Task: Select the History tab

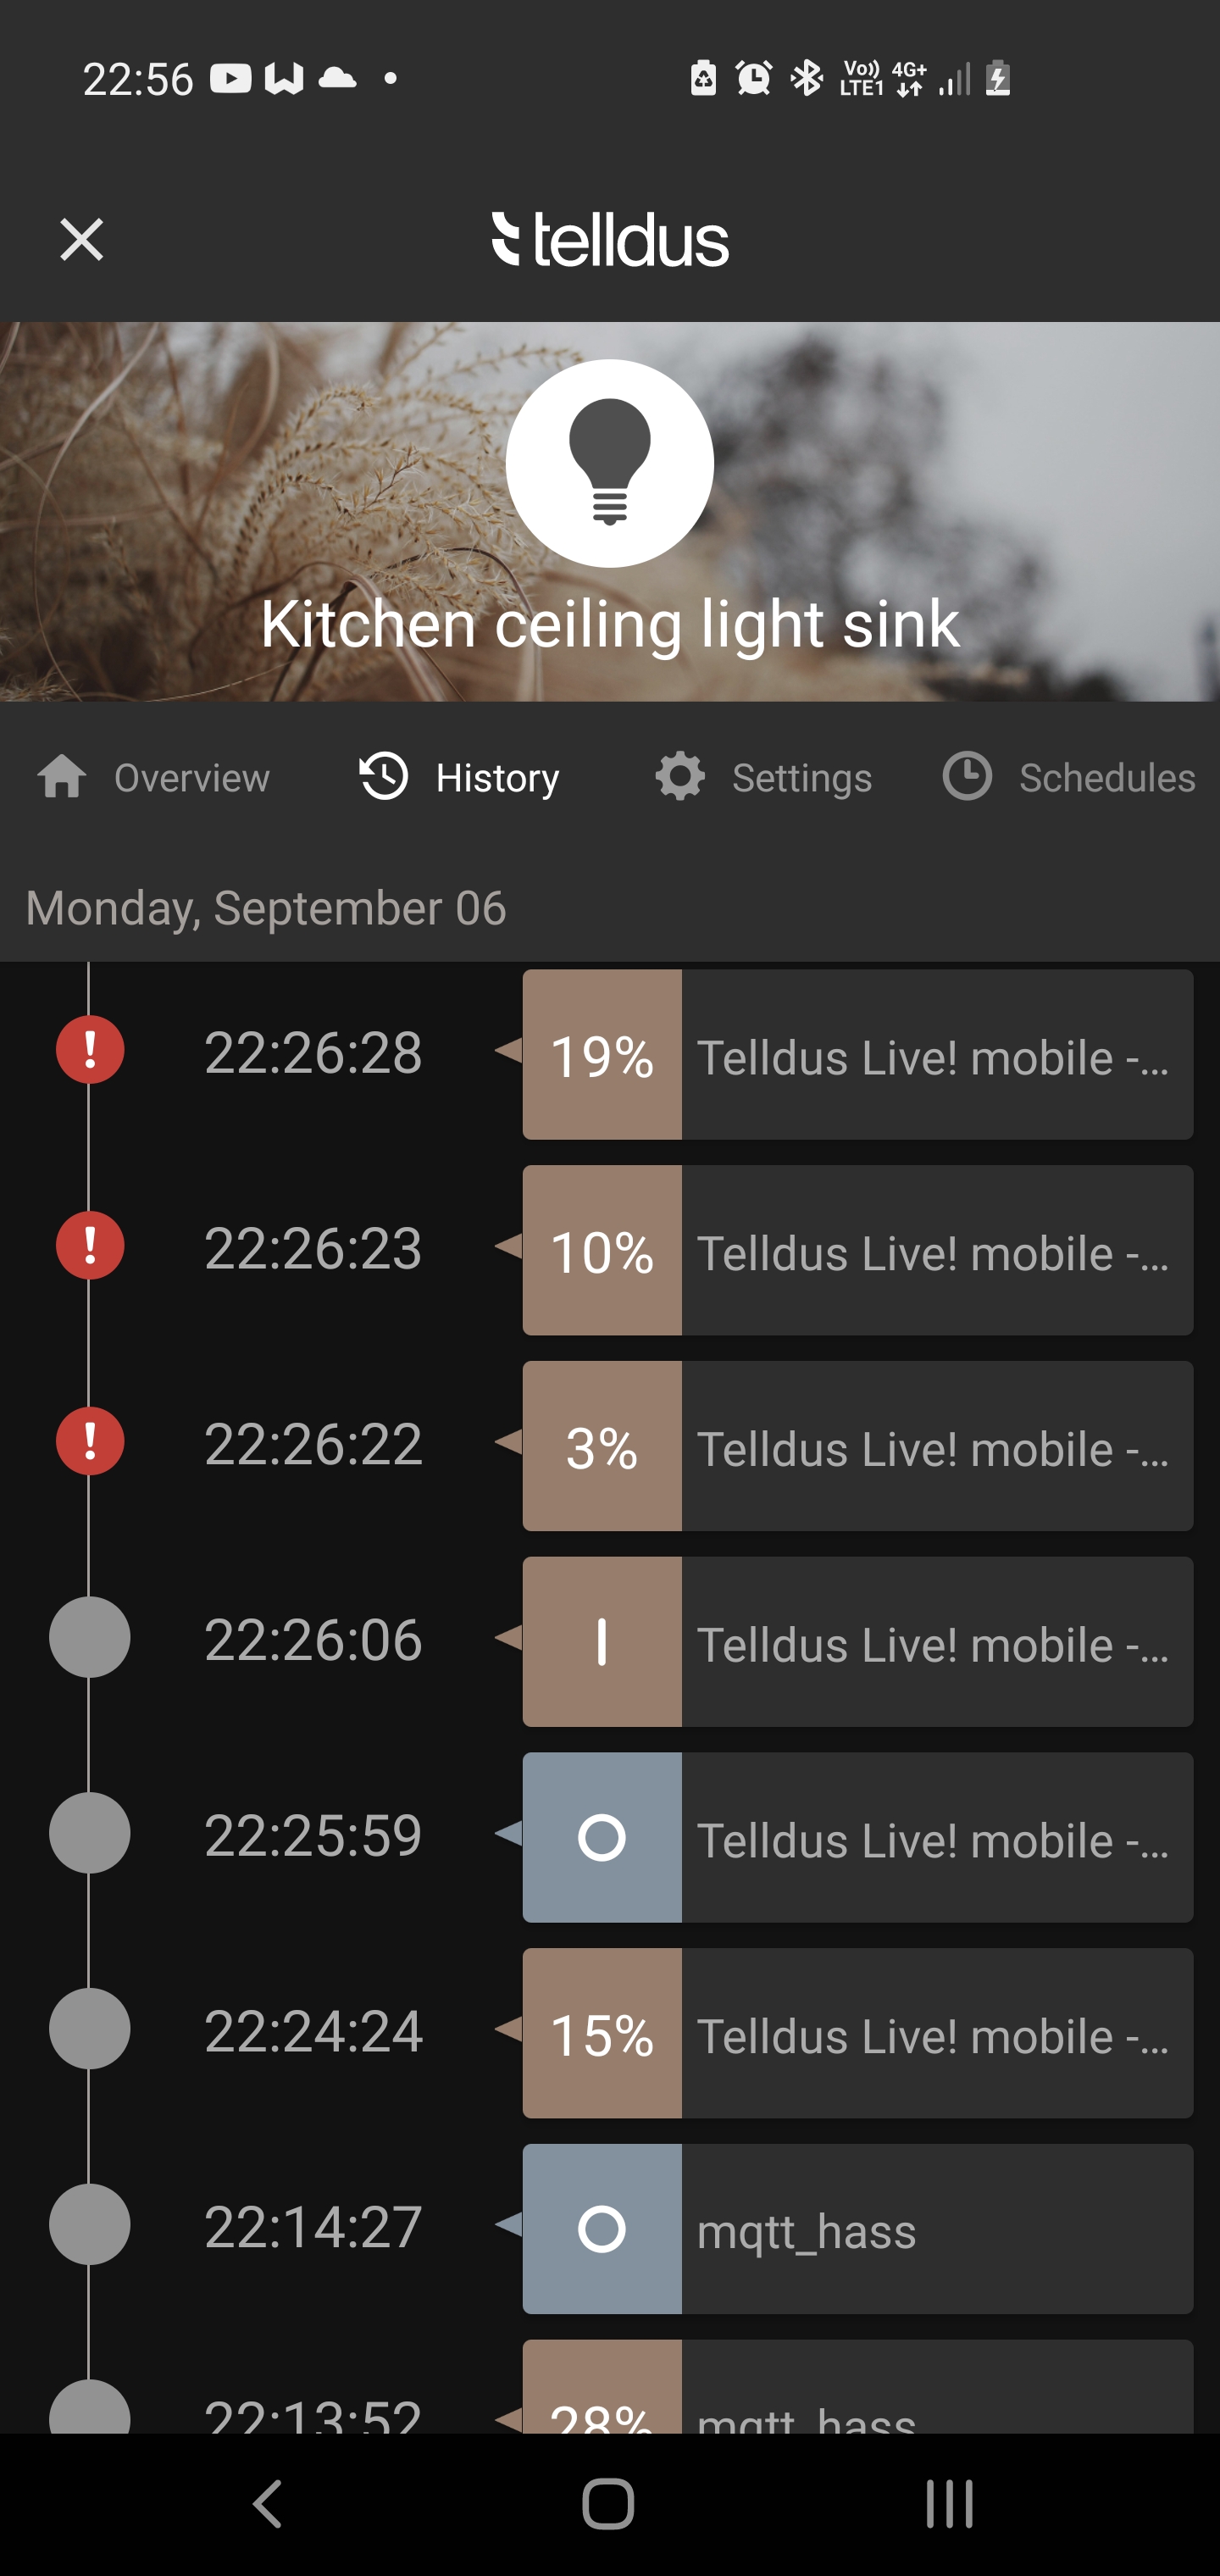Action: [459, 777]
